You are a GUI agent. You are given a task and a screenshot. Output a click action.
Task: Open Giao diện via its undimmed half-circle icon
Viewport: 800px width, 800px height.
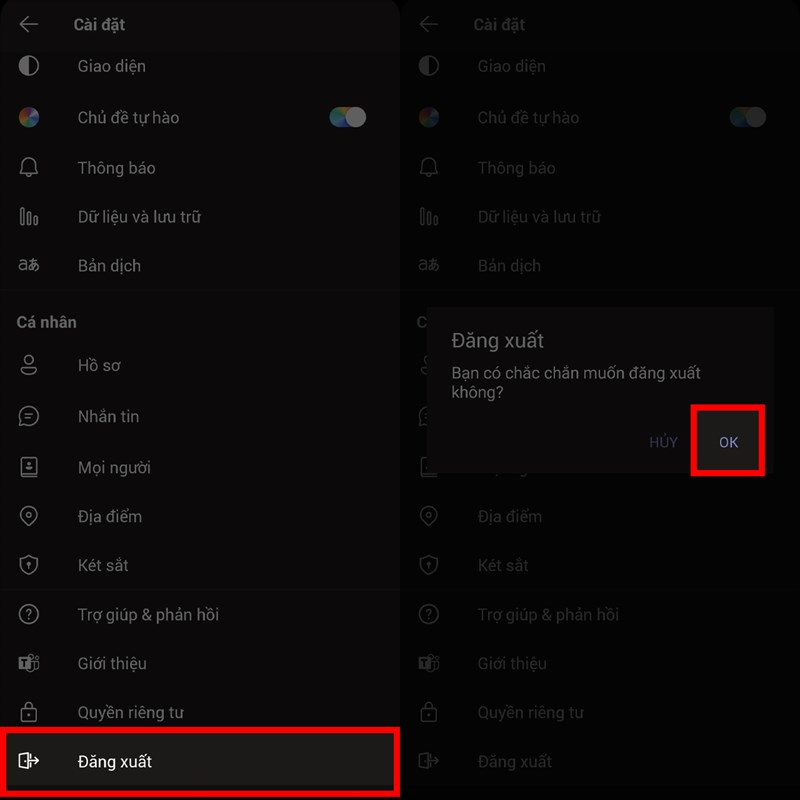click(29, 66)
